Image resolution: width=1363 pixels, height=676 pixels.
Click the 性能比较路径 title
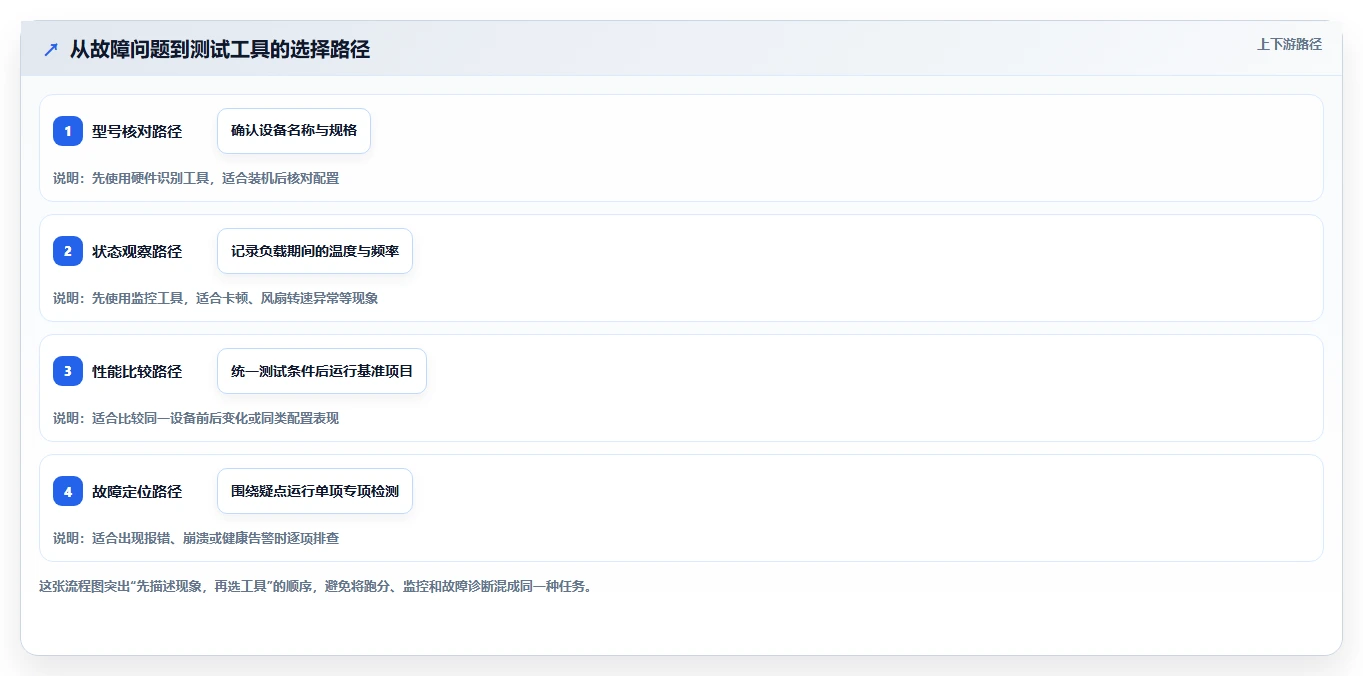pyautogui.click(x=137, y=371)
